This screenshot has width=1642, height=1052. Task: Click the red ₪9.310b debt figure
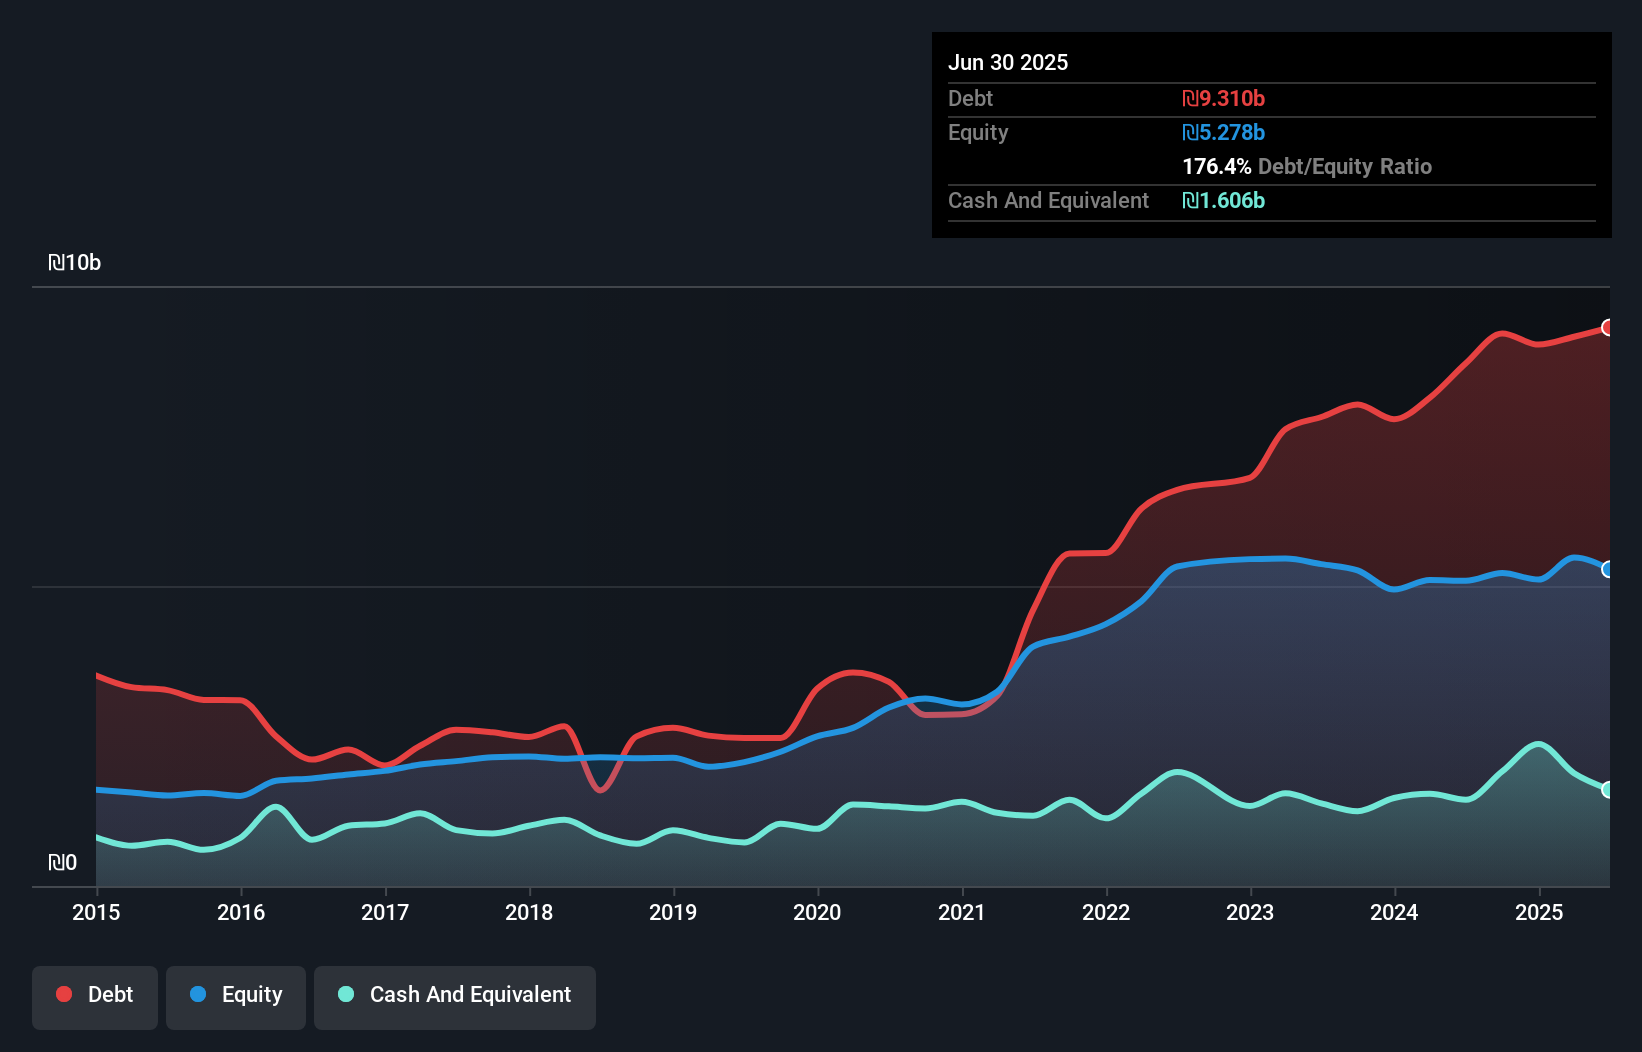pyautogui.click(x=1222, y=98)
